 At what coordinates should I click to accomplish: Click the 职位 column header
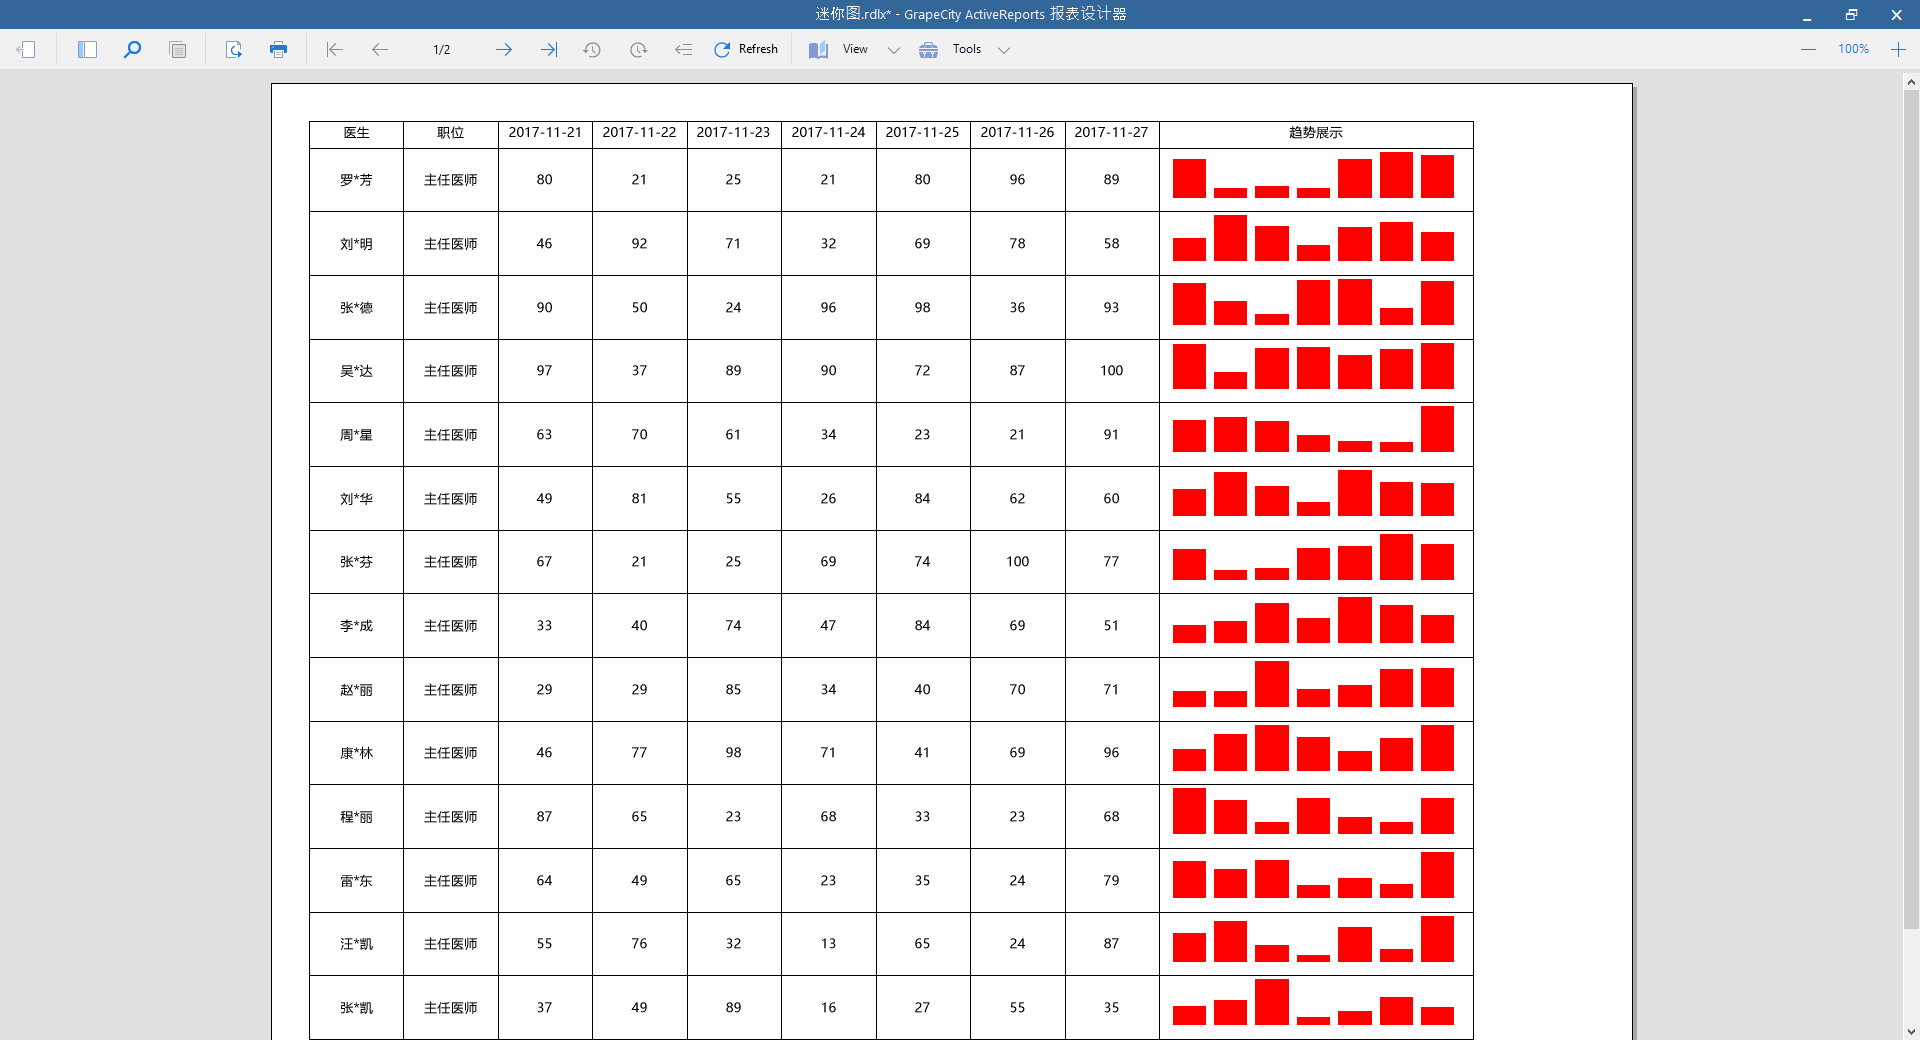[450, 133]
